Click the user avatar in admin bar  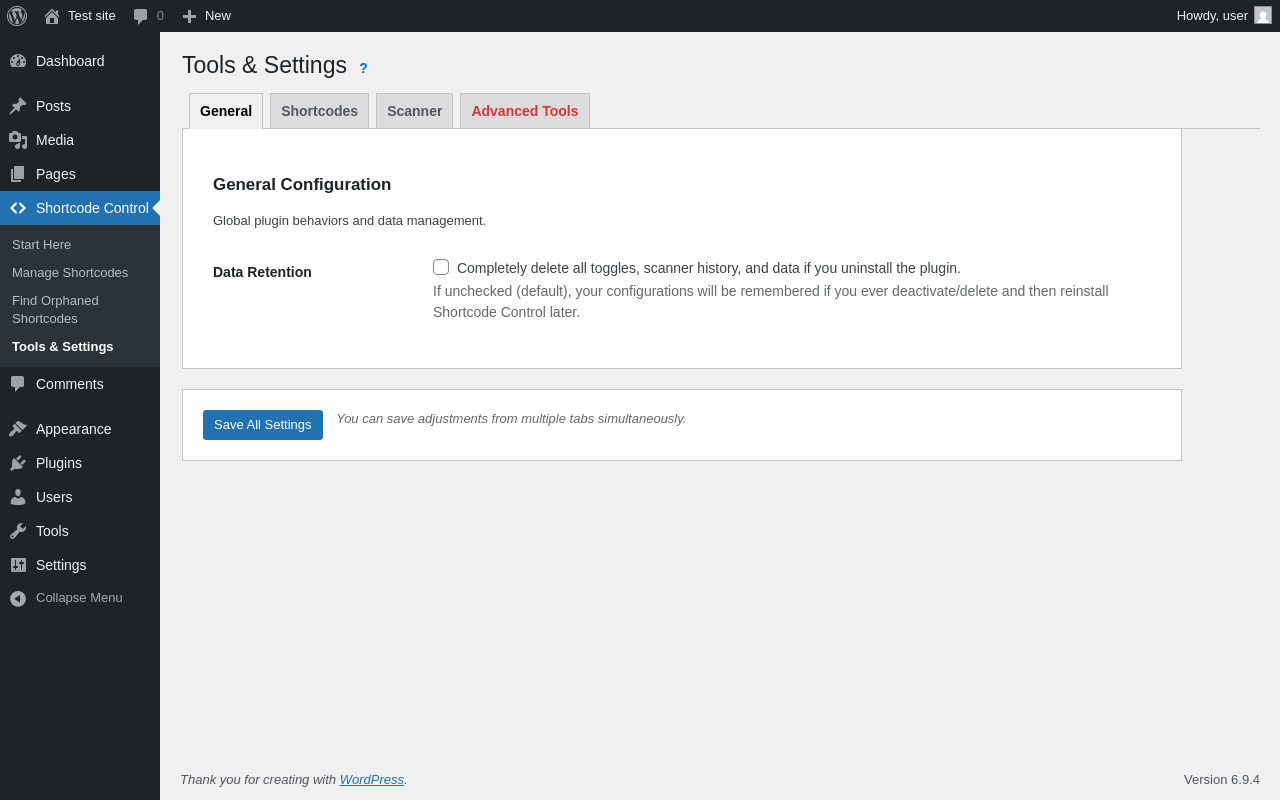(1263, 15)
